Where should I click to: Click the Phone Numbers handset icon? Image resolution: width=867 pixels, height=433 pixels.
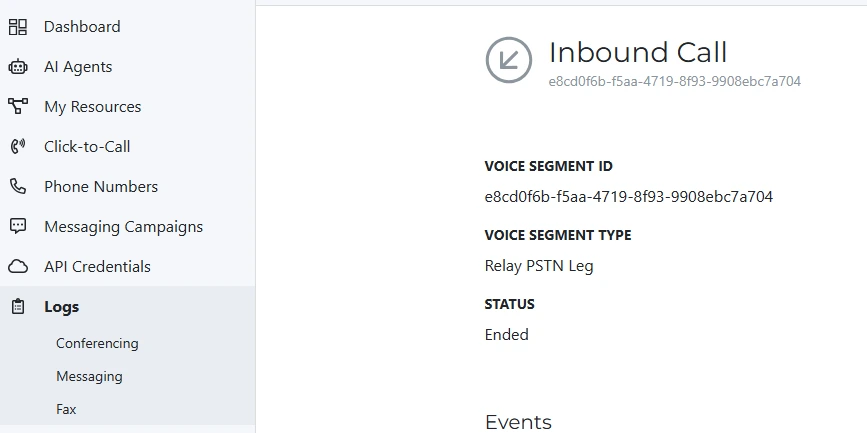pyautogui.click(x=17, y=186)
